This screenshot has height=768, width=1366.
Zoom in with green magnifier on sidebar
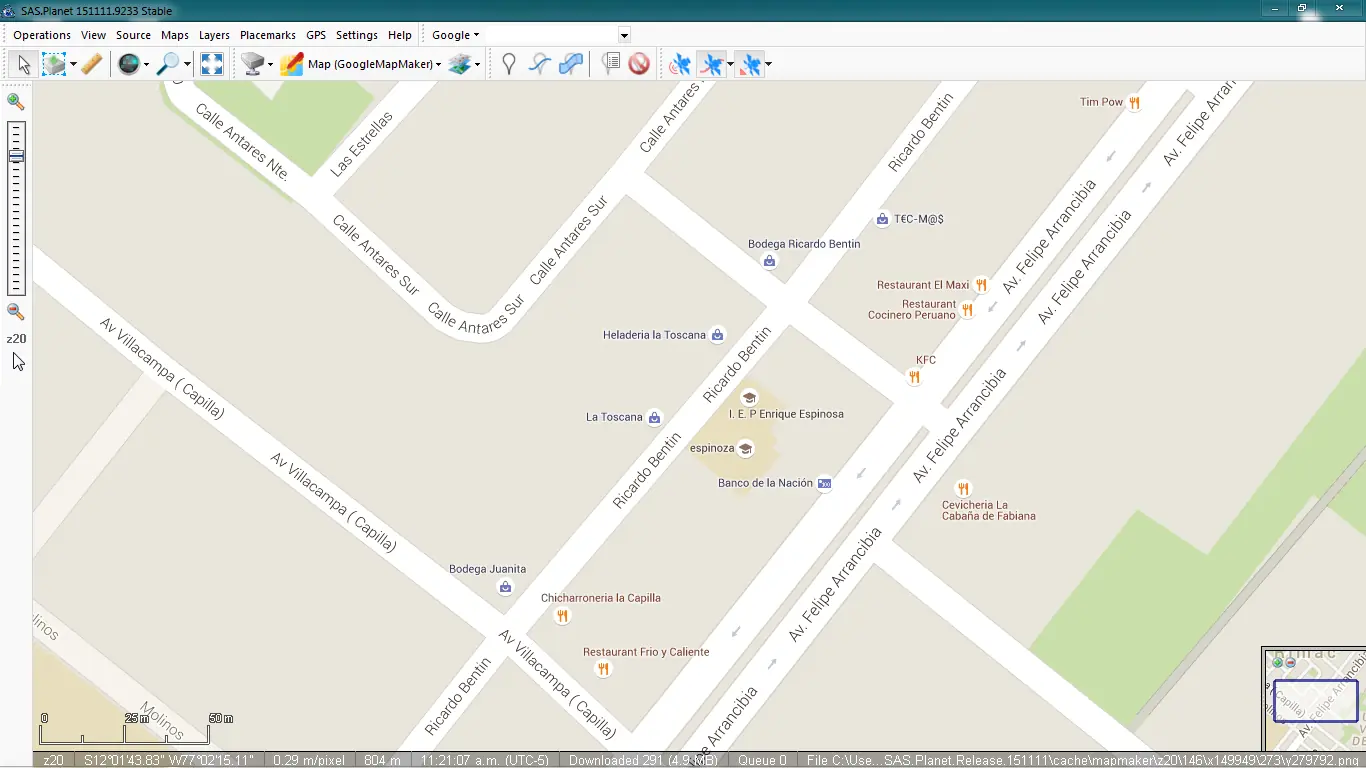(x=15, y=101)
